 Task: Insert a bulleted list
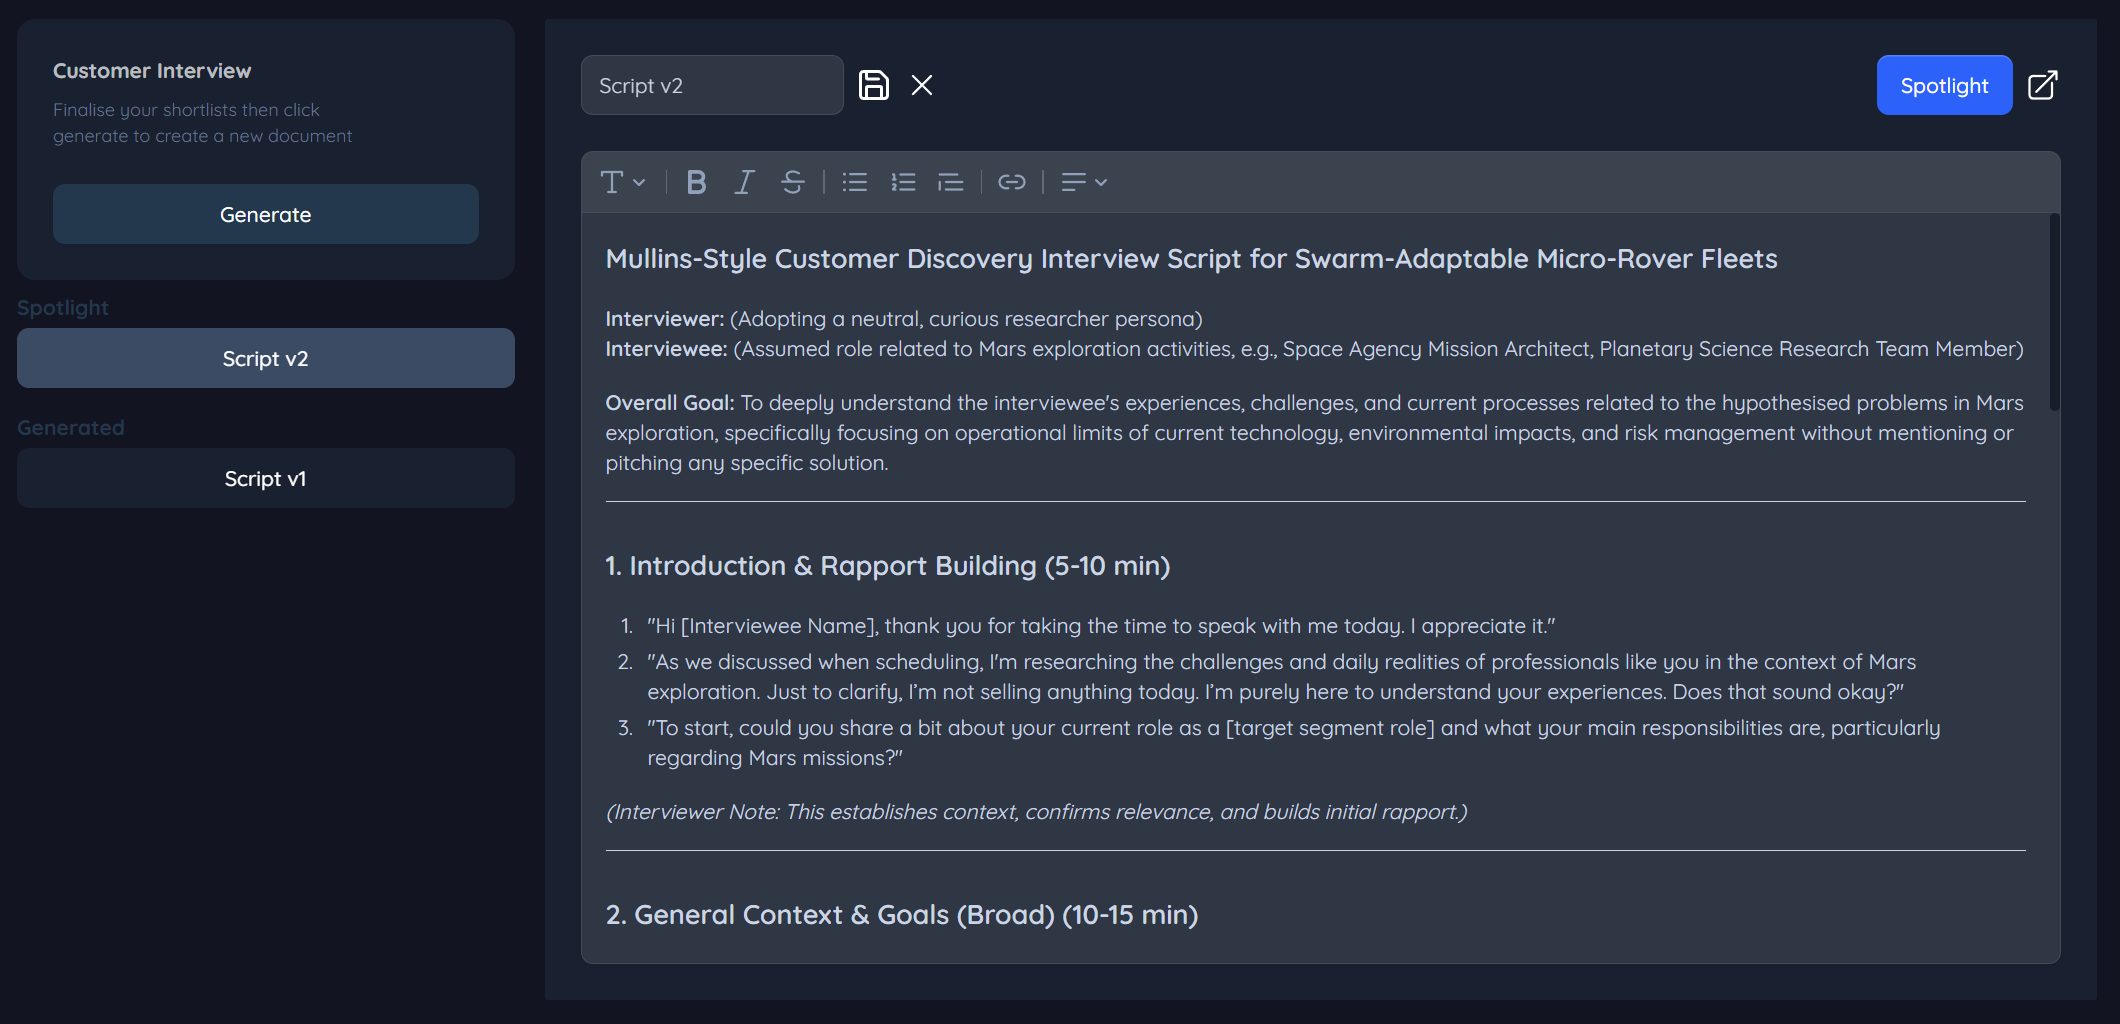tap(855, 182)
